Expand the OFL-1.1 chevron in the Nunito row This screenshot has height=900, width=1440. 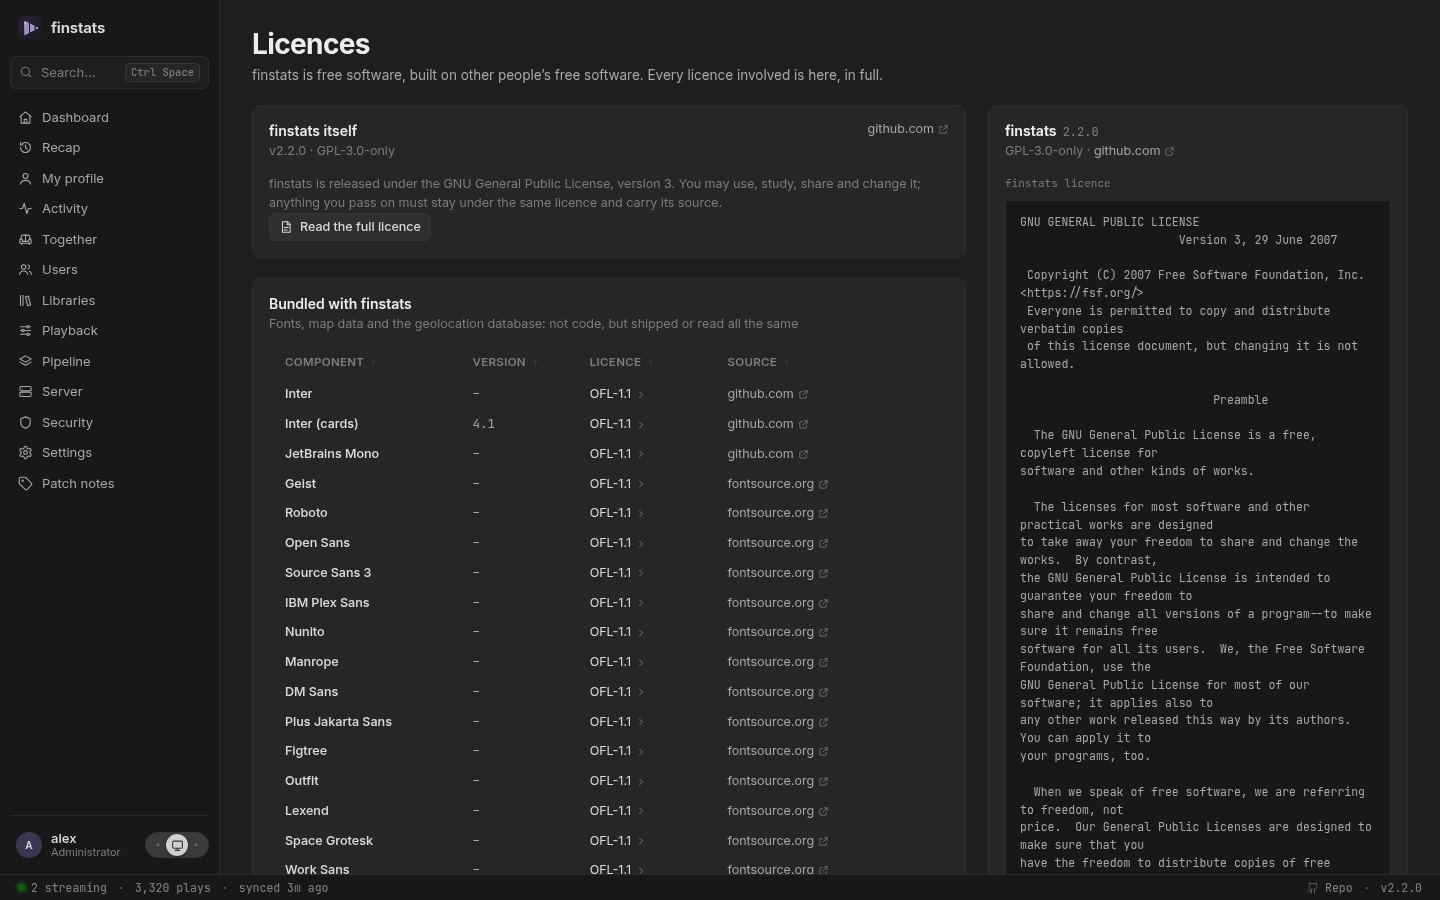[640, 633]
